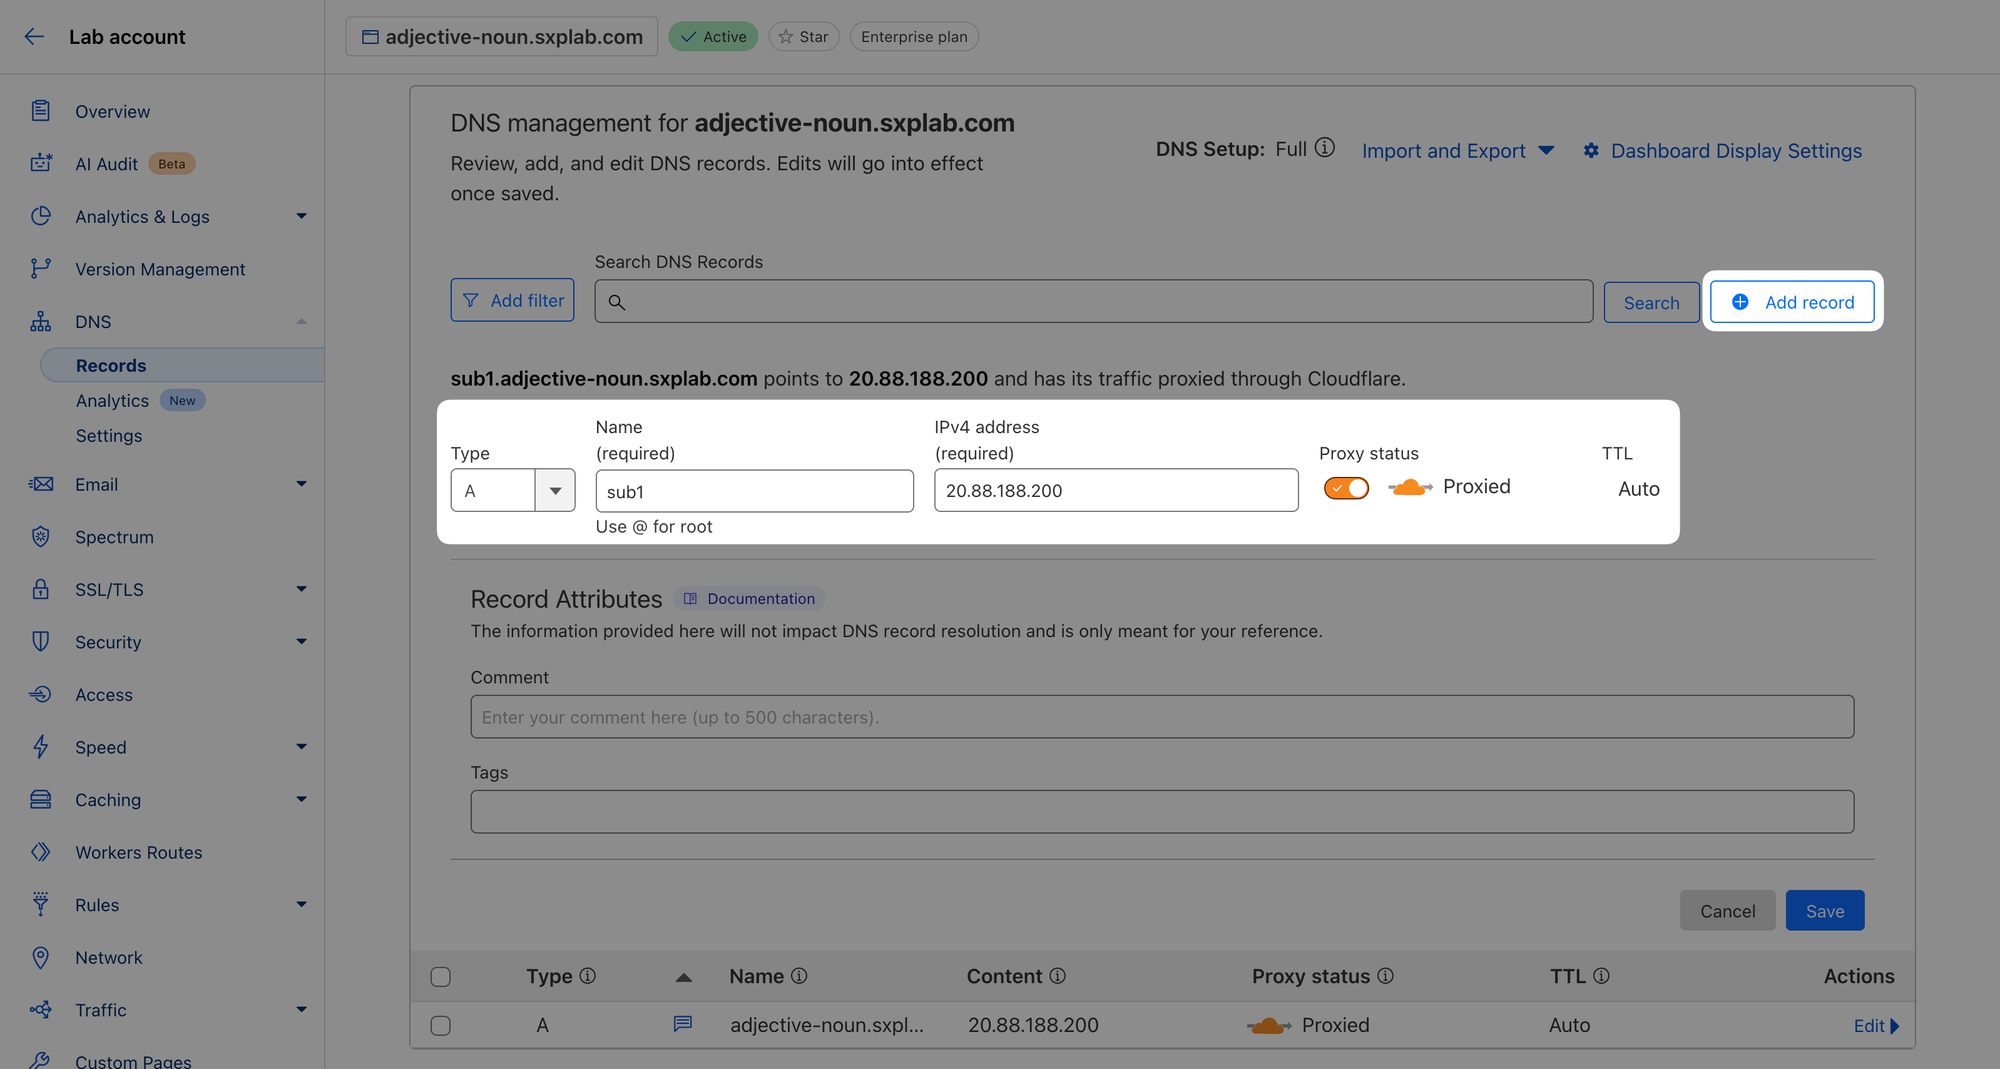Open the record Type dropdown
2000x1069 pixels.
tap(555, 490)
